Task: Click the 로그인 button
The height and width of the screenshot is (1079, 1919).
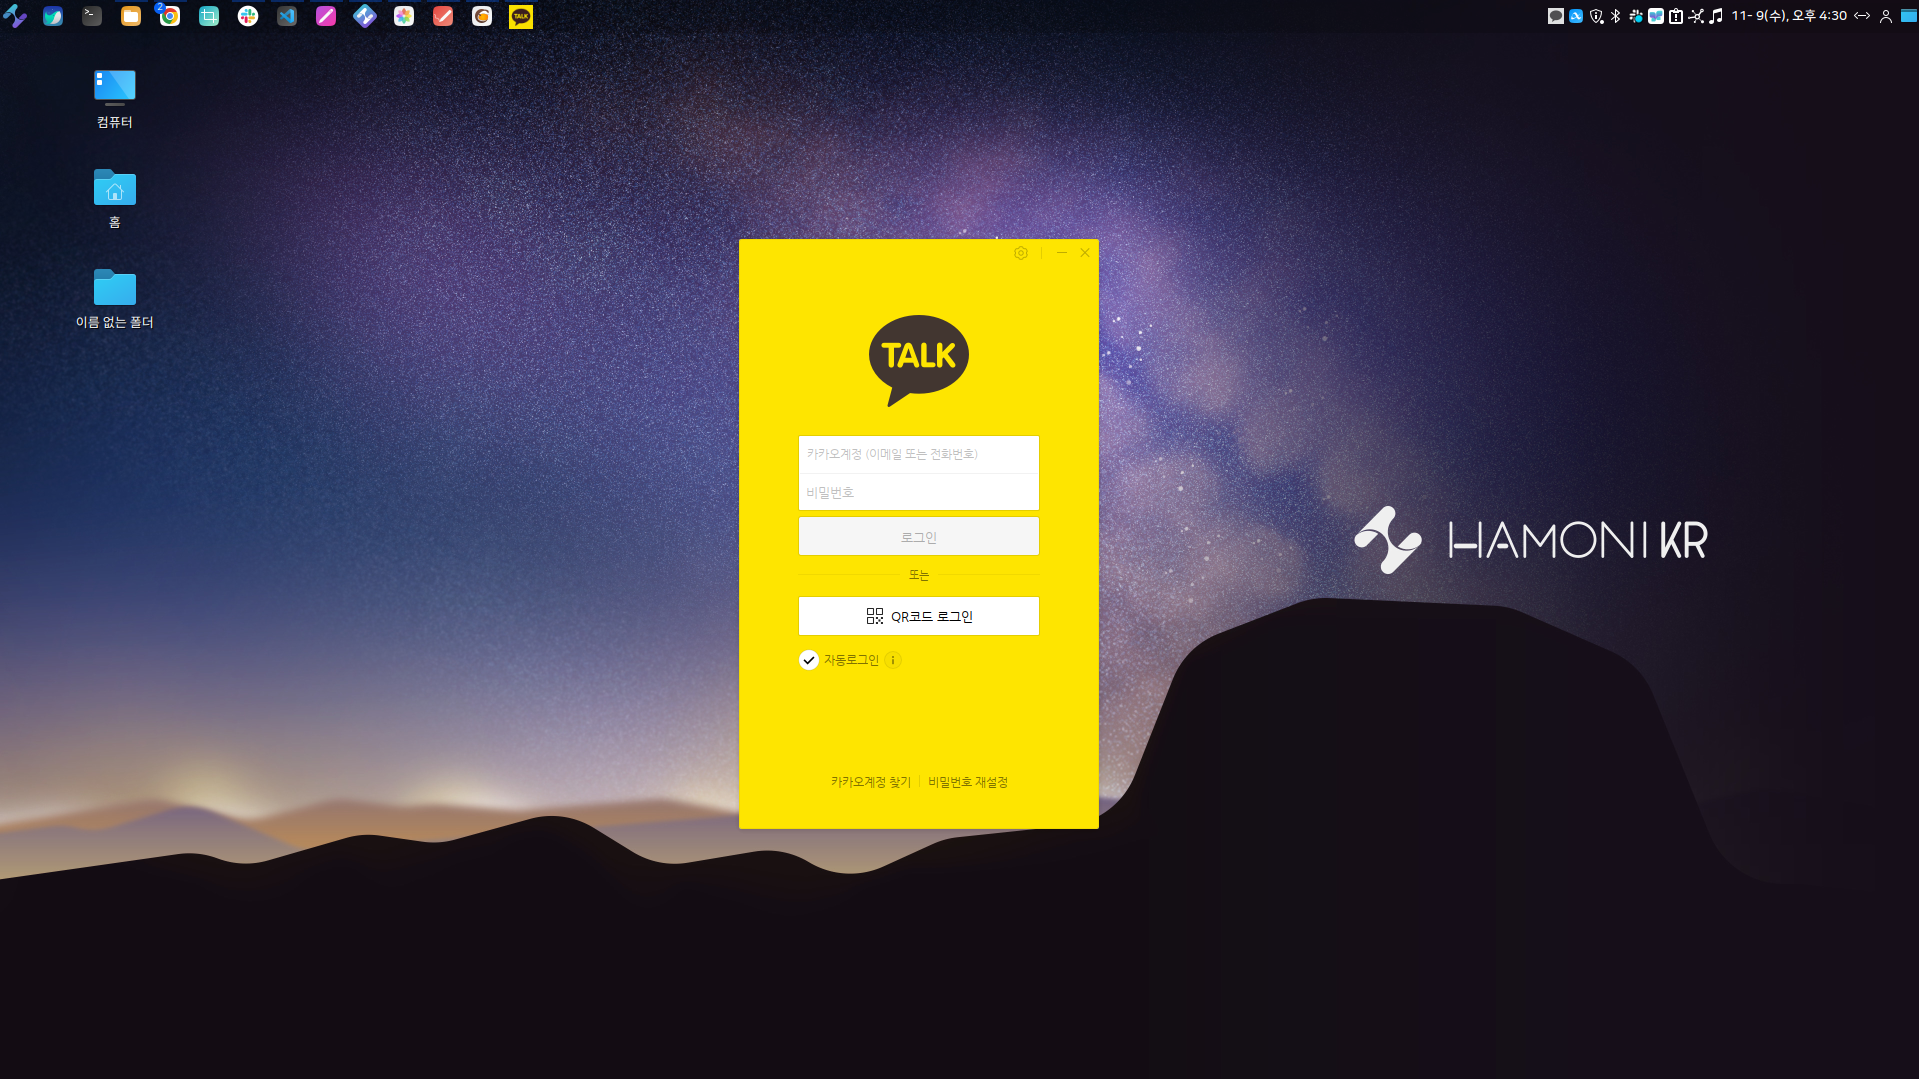Action: (918, 537)
